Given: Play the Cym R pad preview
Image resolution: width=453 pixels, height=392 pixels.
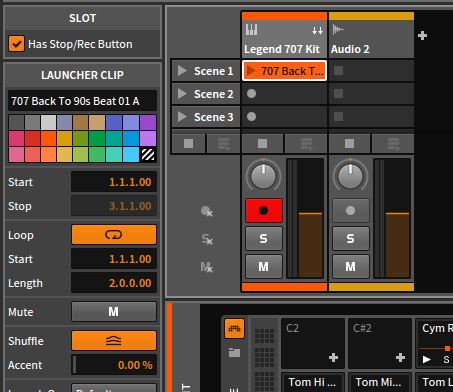Looking at the screenshot, I should [426, 359].
